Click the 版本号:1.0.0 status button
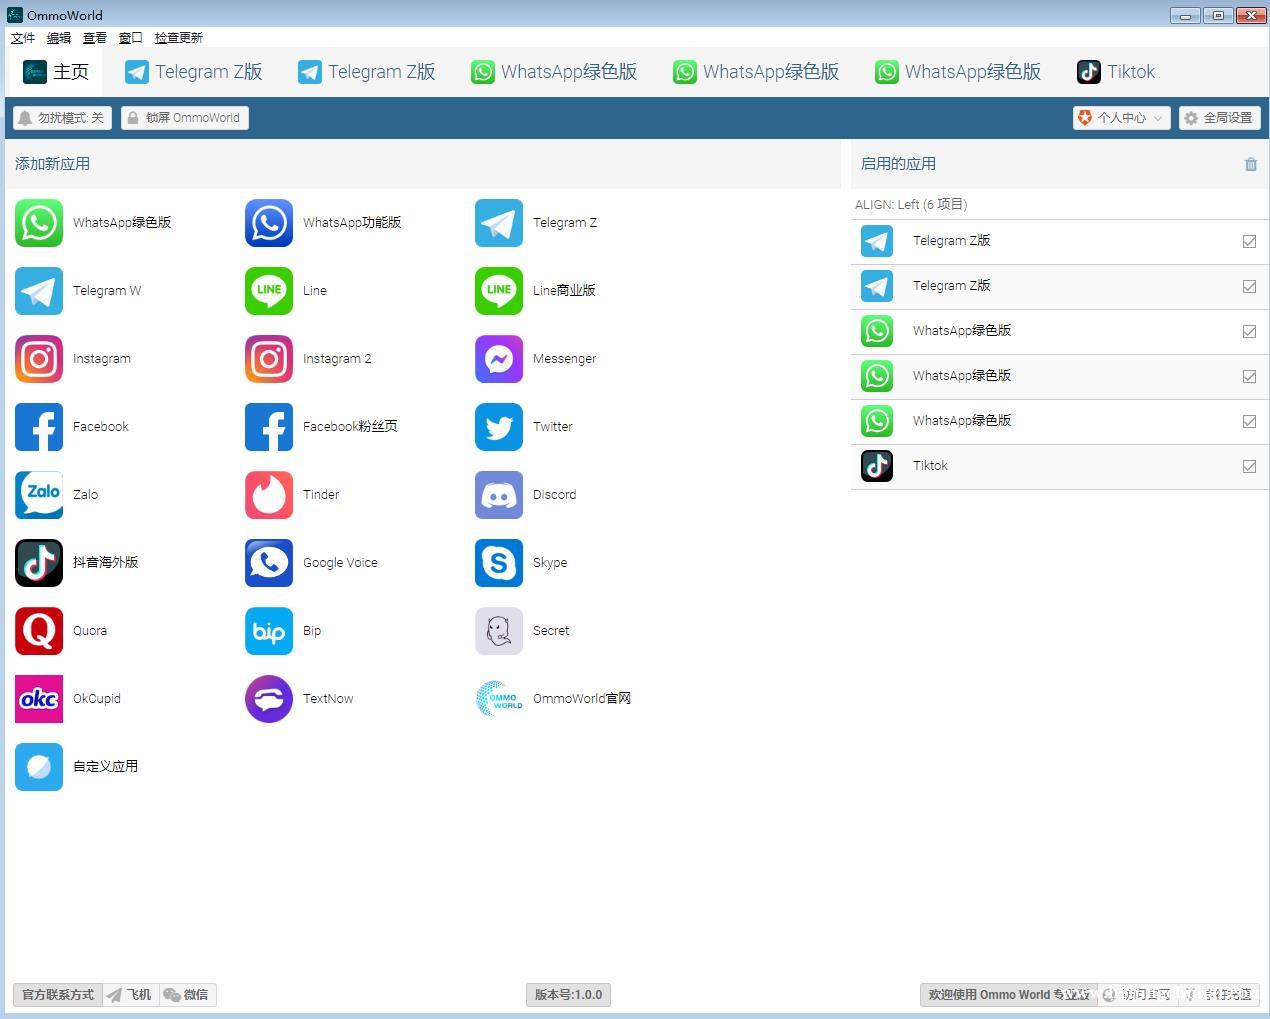 pos(568,995)
